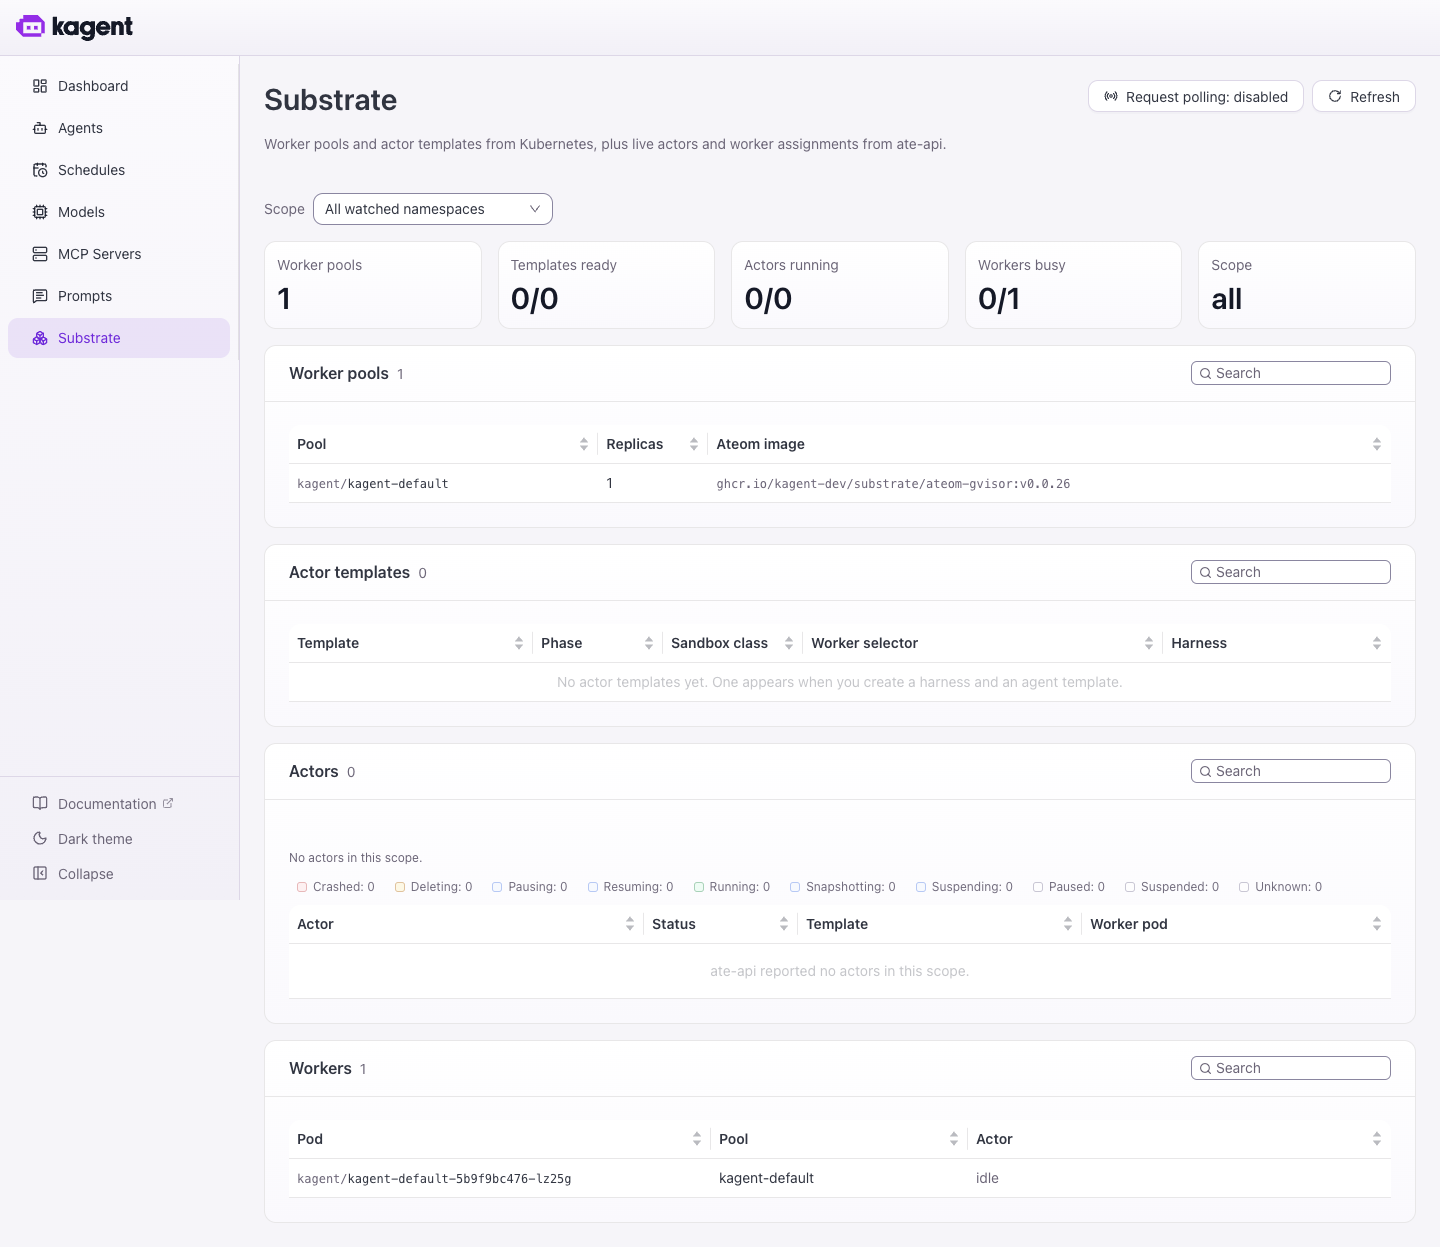Click the Models chip icon

pos(40,212)
